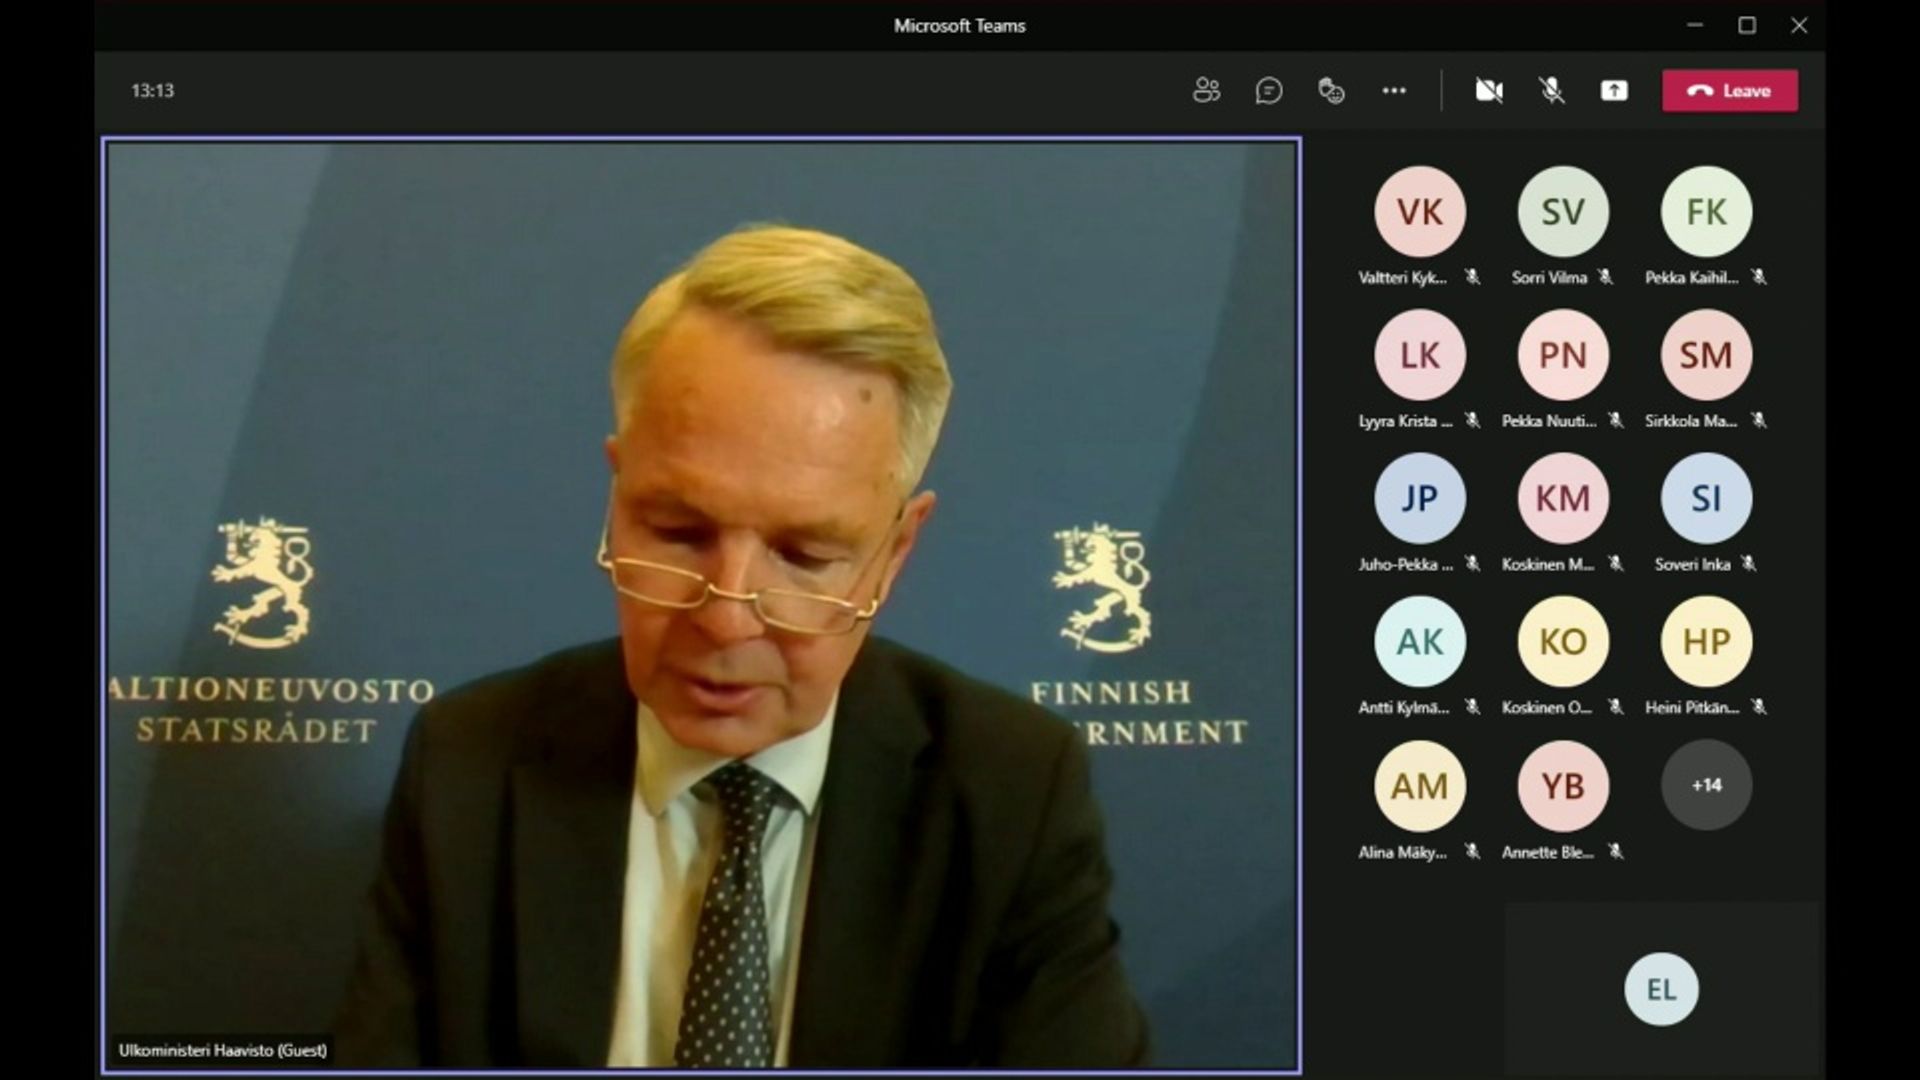Image resolution: width=1920 pixels, height=1080 pixels.
Task: Select Valtteri's VK avatar
Action: pos(1420,211)
